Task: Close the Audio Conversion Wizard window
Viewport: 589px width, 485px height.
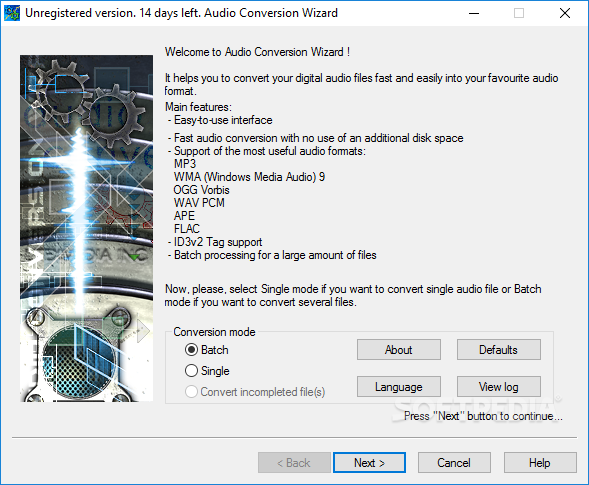Action: pos(565,13)
